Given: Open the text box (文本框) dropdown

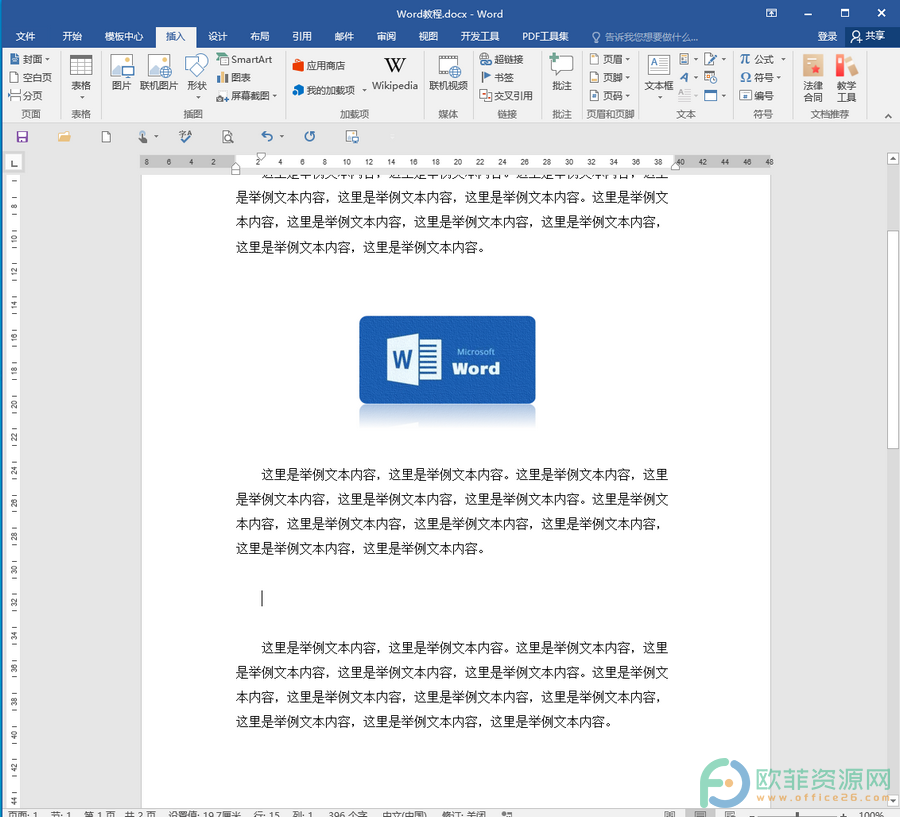Looking at the screenshot, I should pos(659,78).
